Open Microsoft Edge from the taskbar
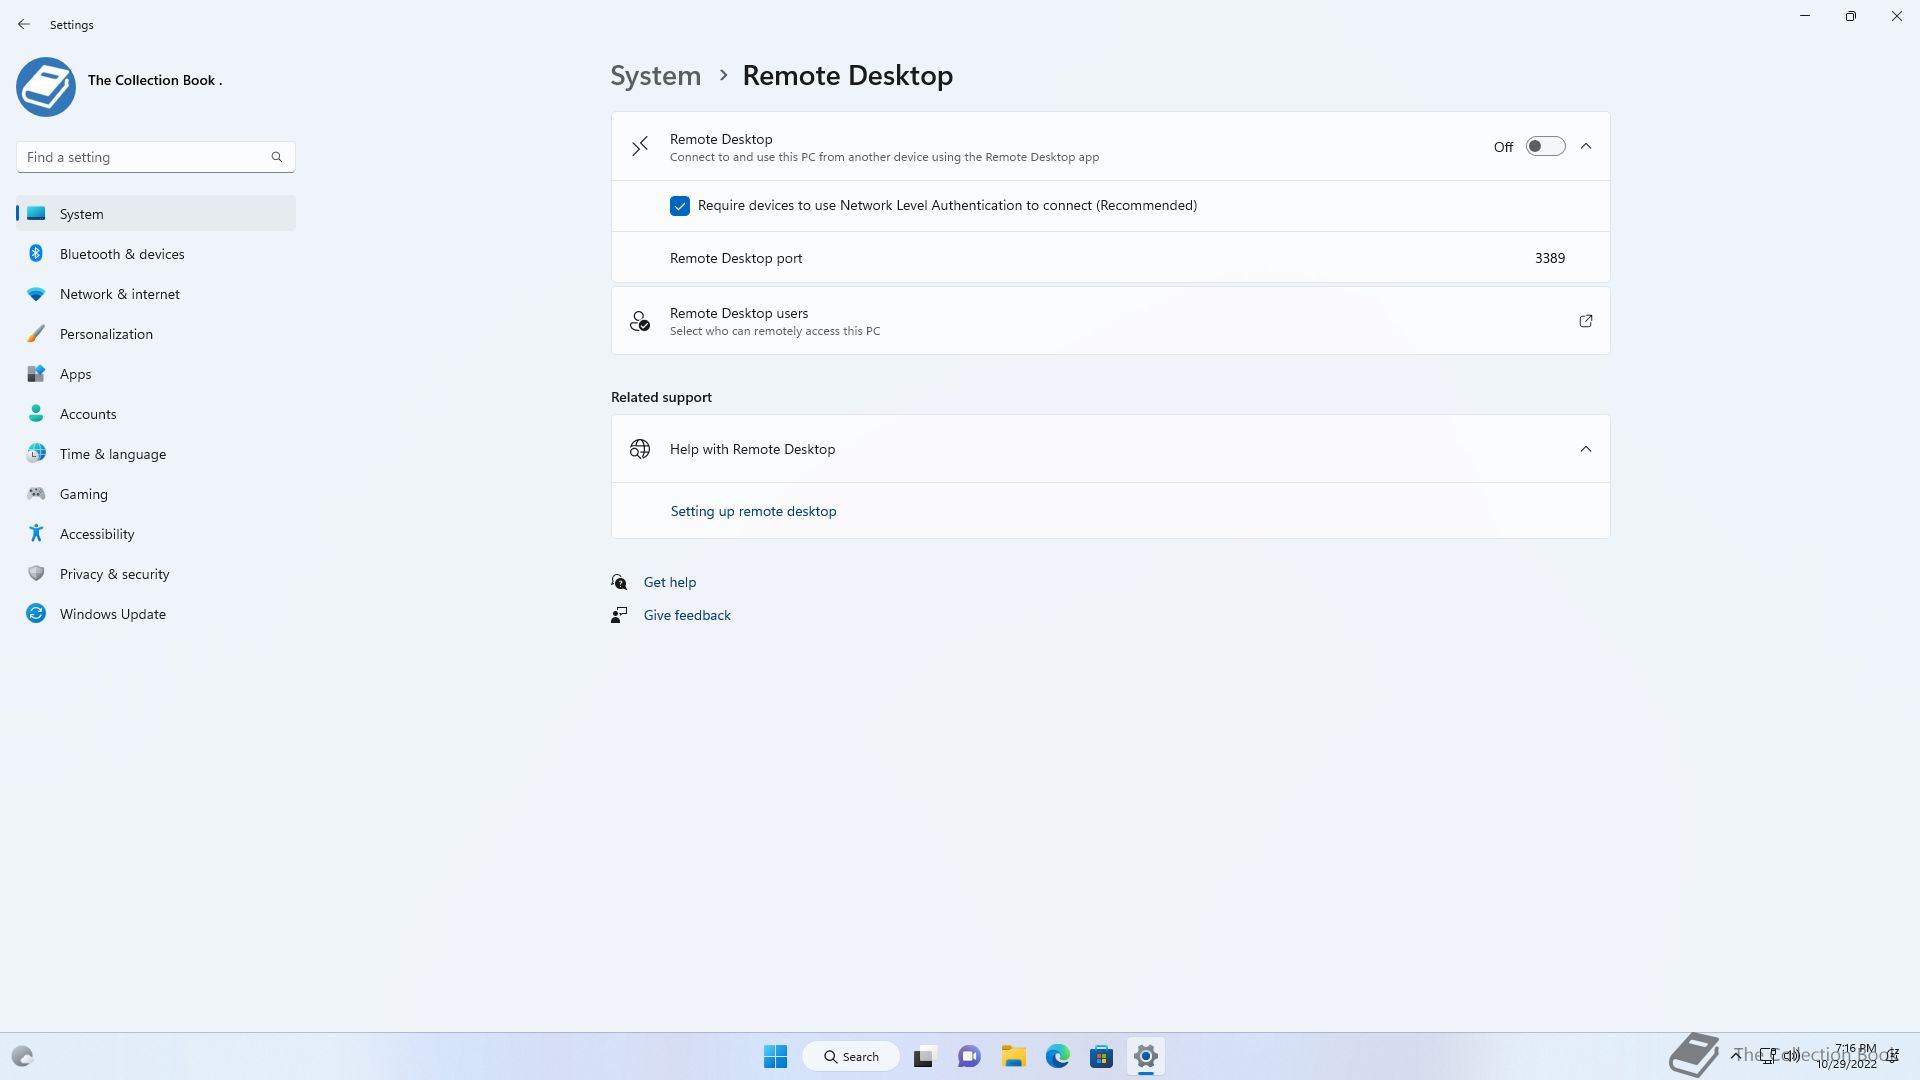 click(x=1057, y=1056)
